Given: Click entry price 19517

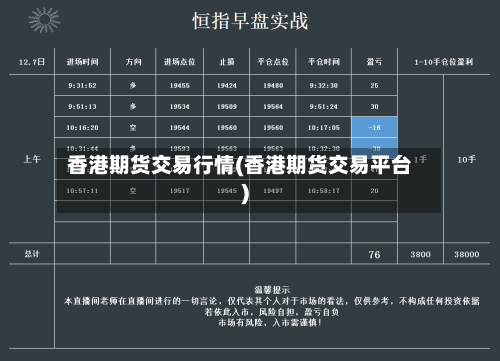Looking at the screenshot, I should [x=180, y=191].
